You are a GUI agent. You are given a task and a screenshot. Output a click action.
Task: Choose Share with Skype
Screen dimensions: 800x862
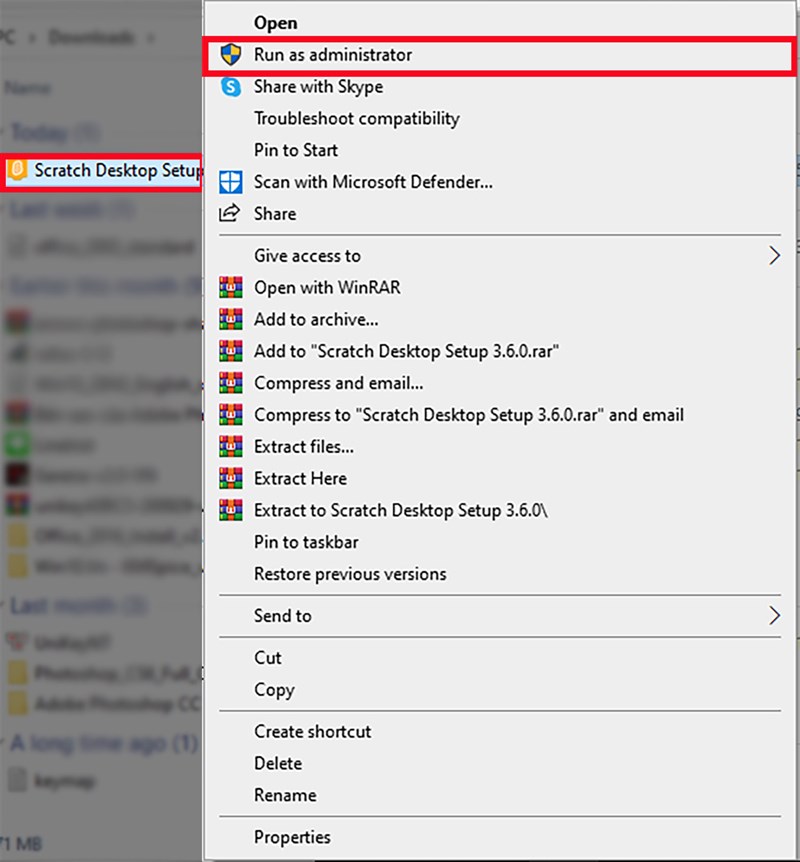coord(499,87)
